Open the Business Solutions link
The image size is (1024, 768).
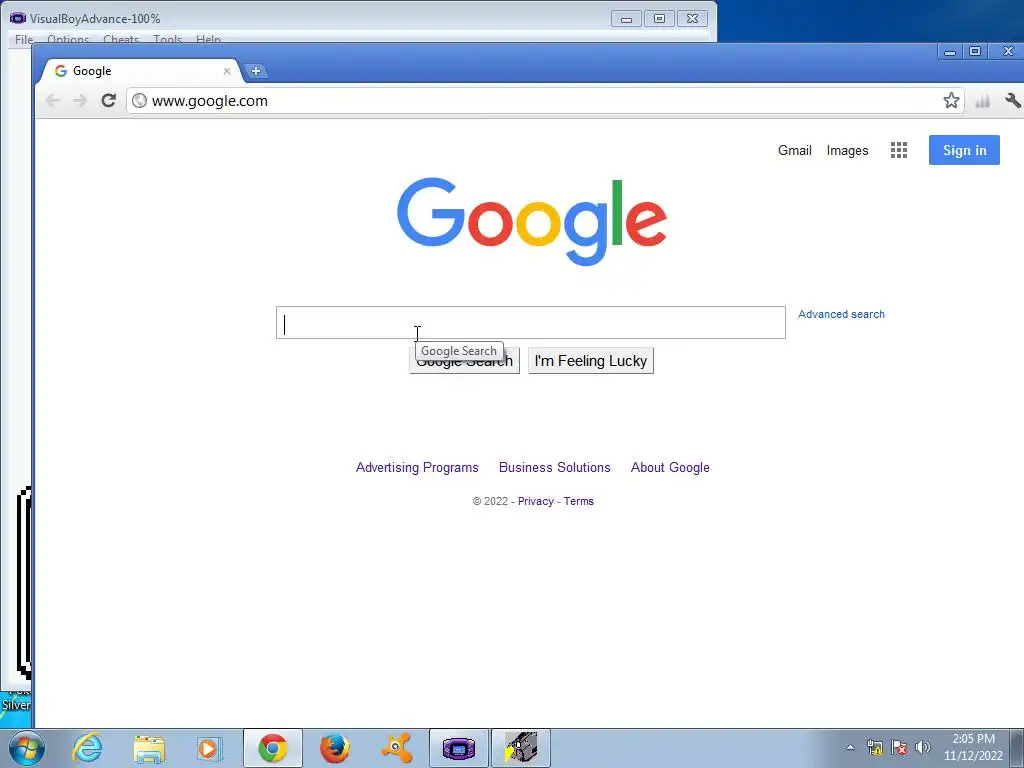point(554,468)
